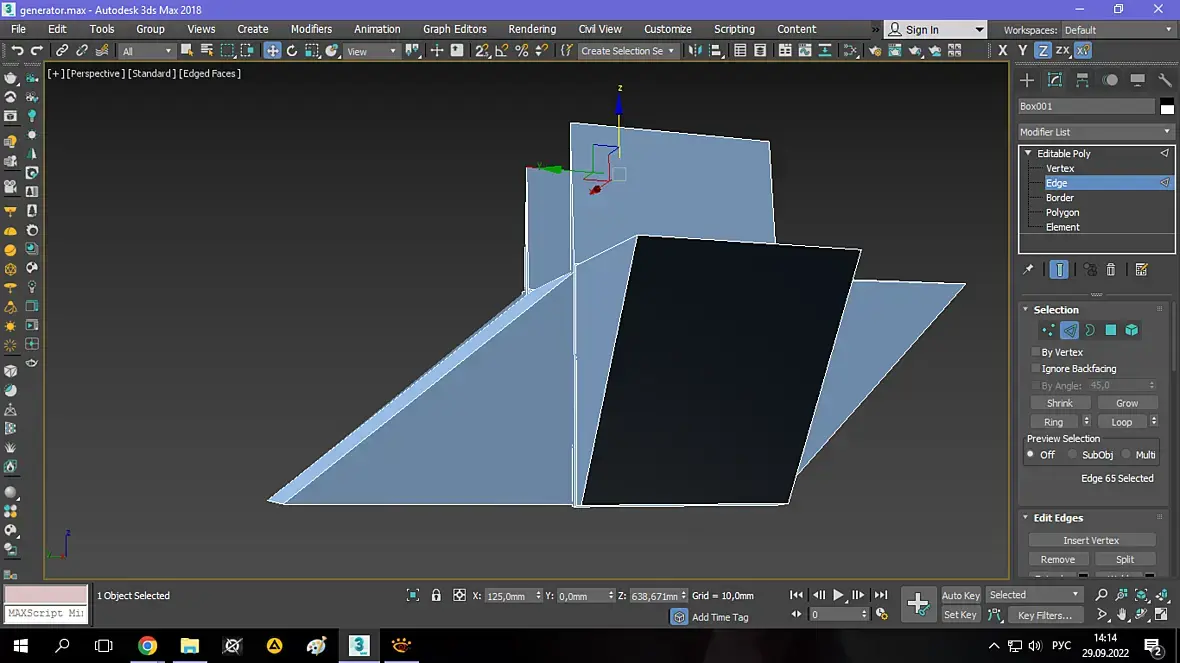Viewport: 1180px width, 663px height.
Task: Click the Box001 object color swatch
Action: (x=1167, y=107)
